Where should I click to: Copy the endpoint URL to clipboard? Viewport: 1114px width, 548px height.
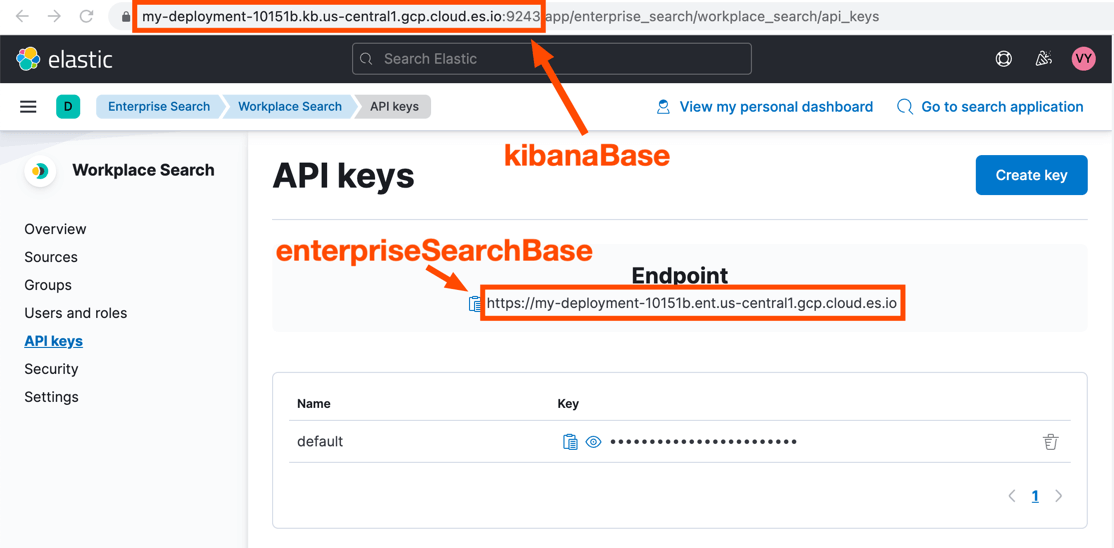coord(475,303)
